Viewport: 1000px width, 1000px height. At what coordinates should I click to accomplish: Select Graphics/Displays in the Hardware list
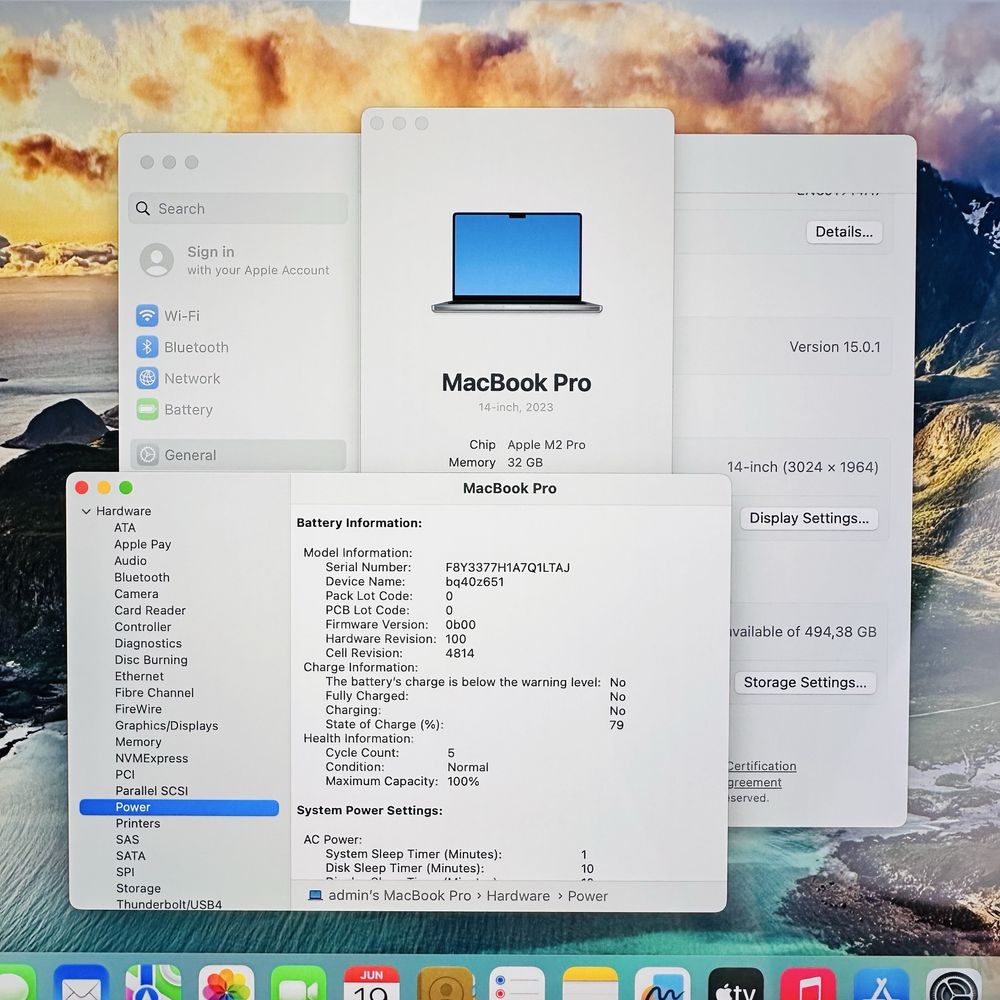(x=166, y=726)
